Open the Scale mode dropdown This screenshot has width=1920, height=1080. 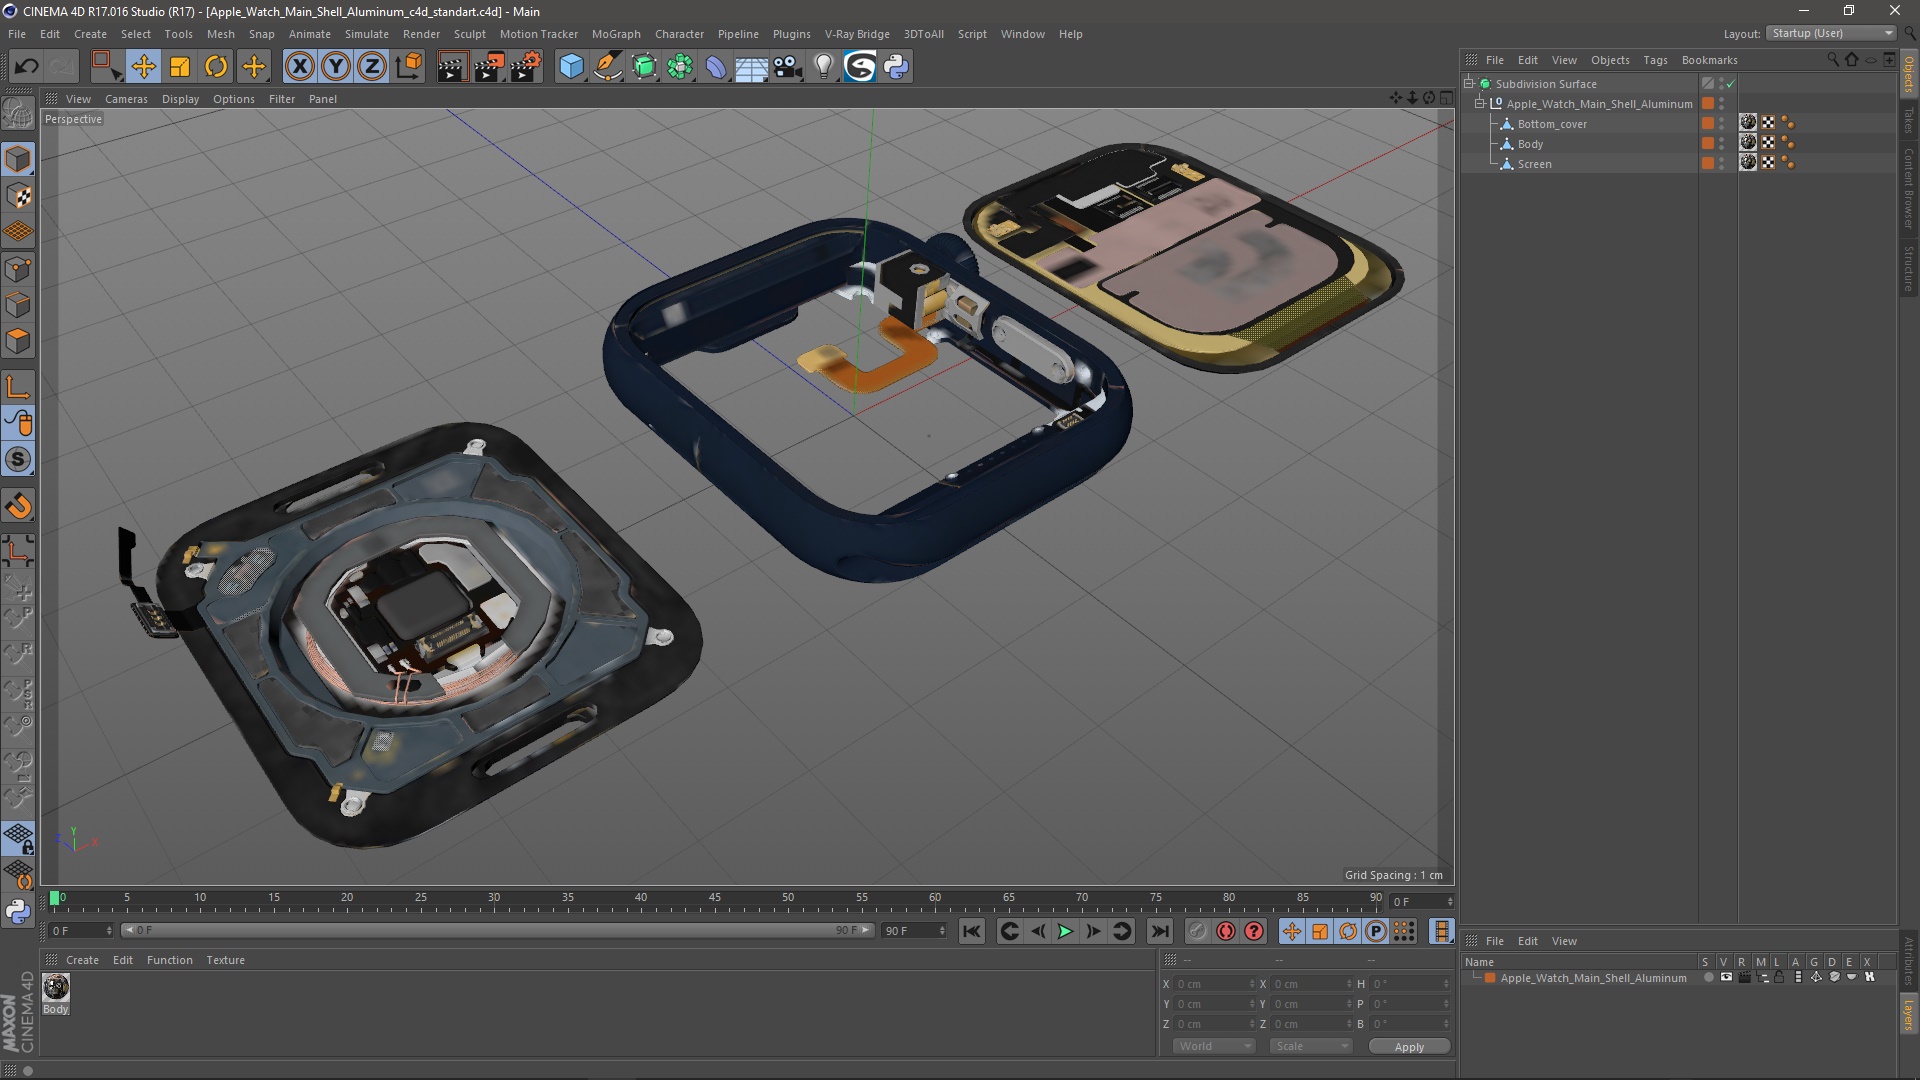coord(1311,1046)
